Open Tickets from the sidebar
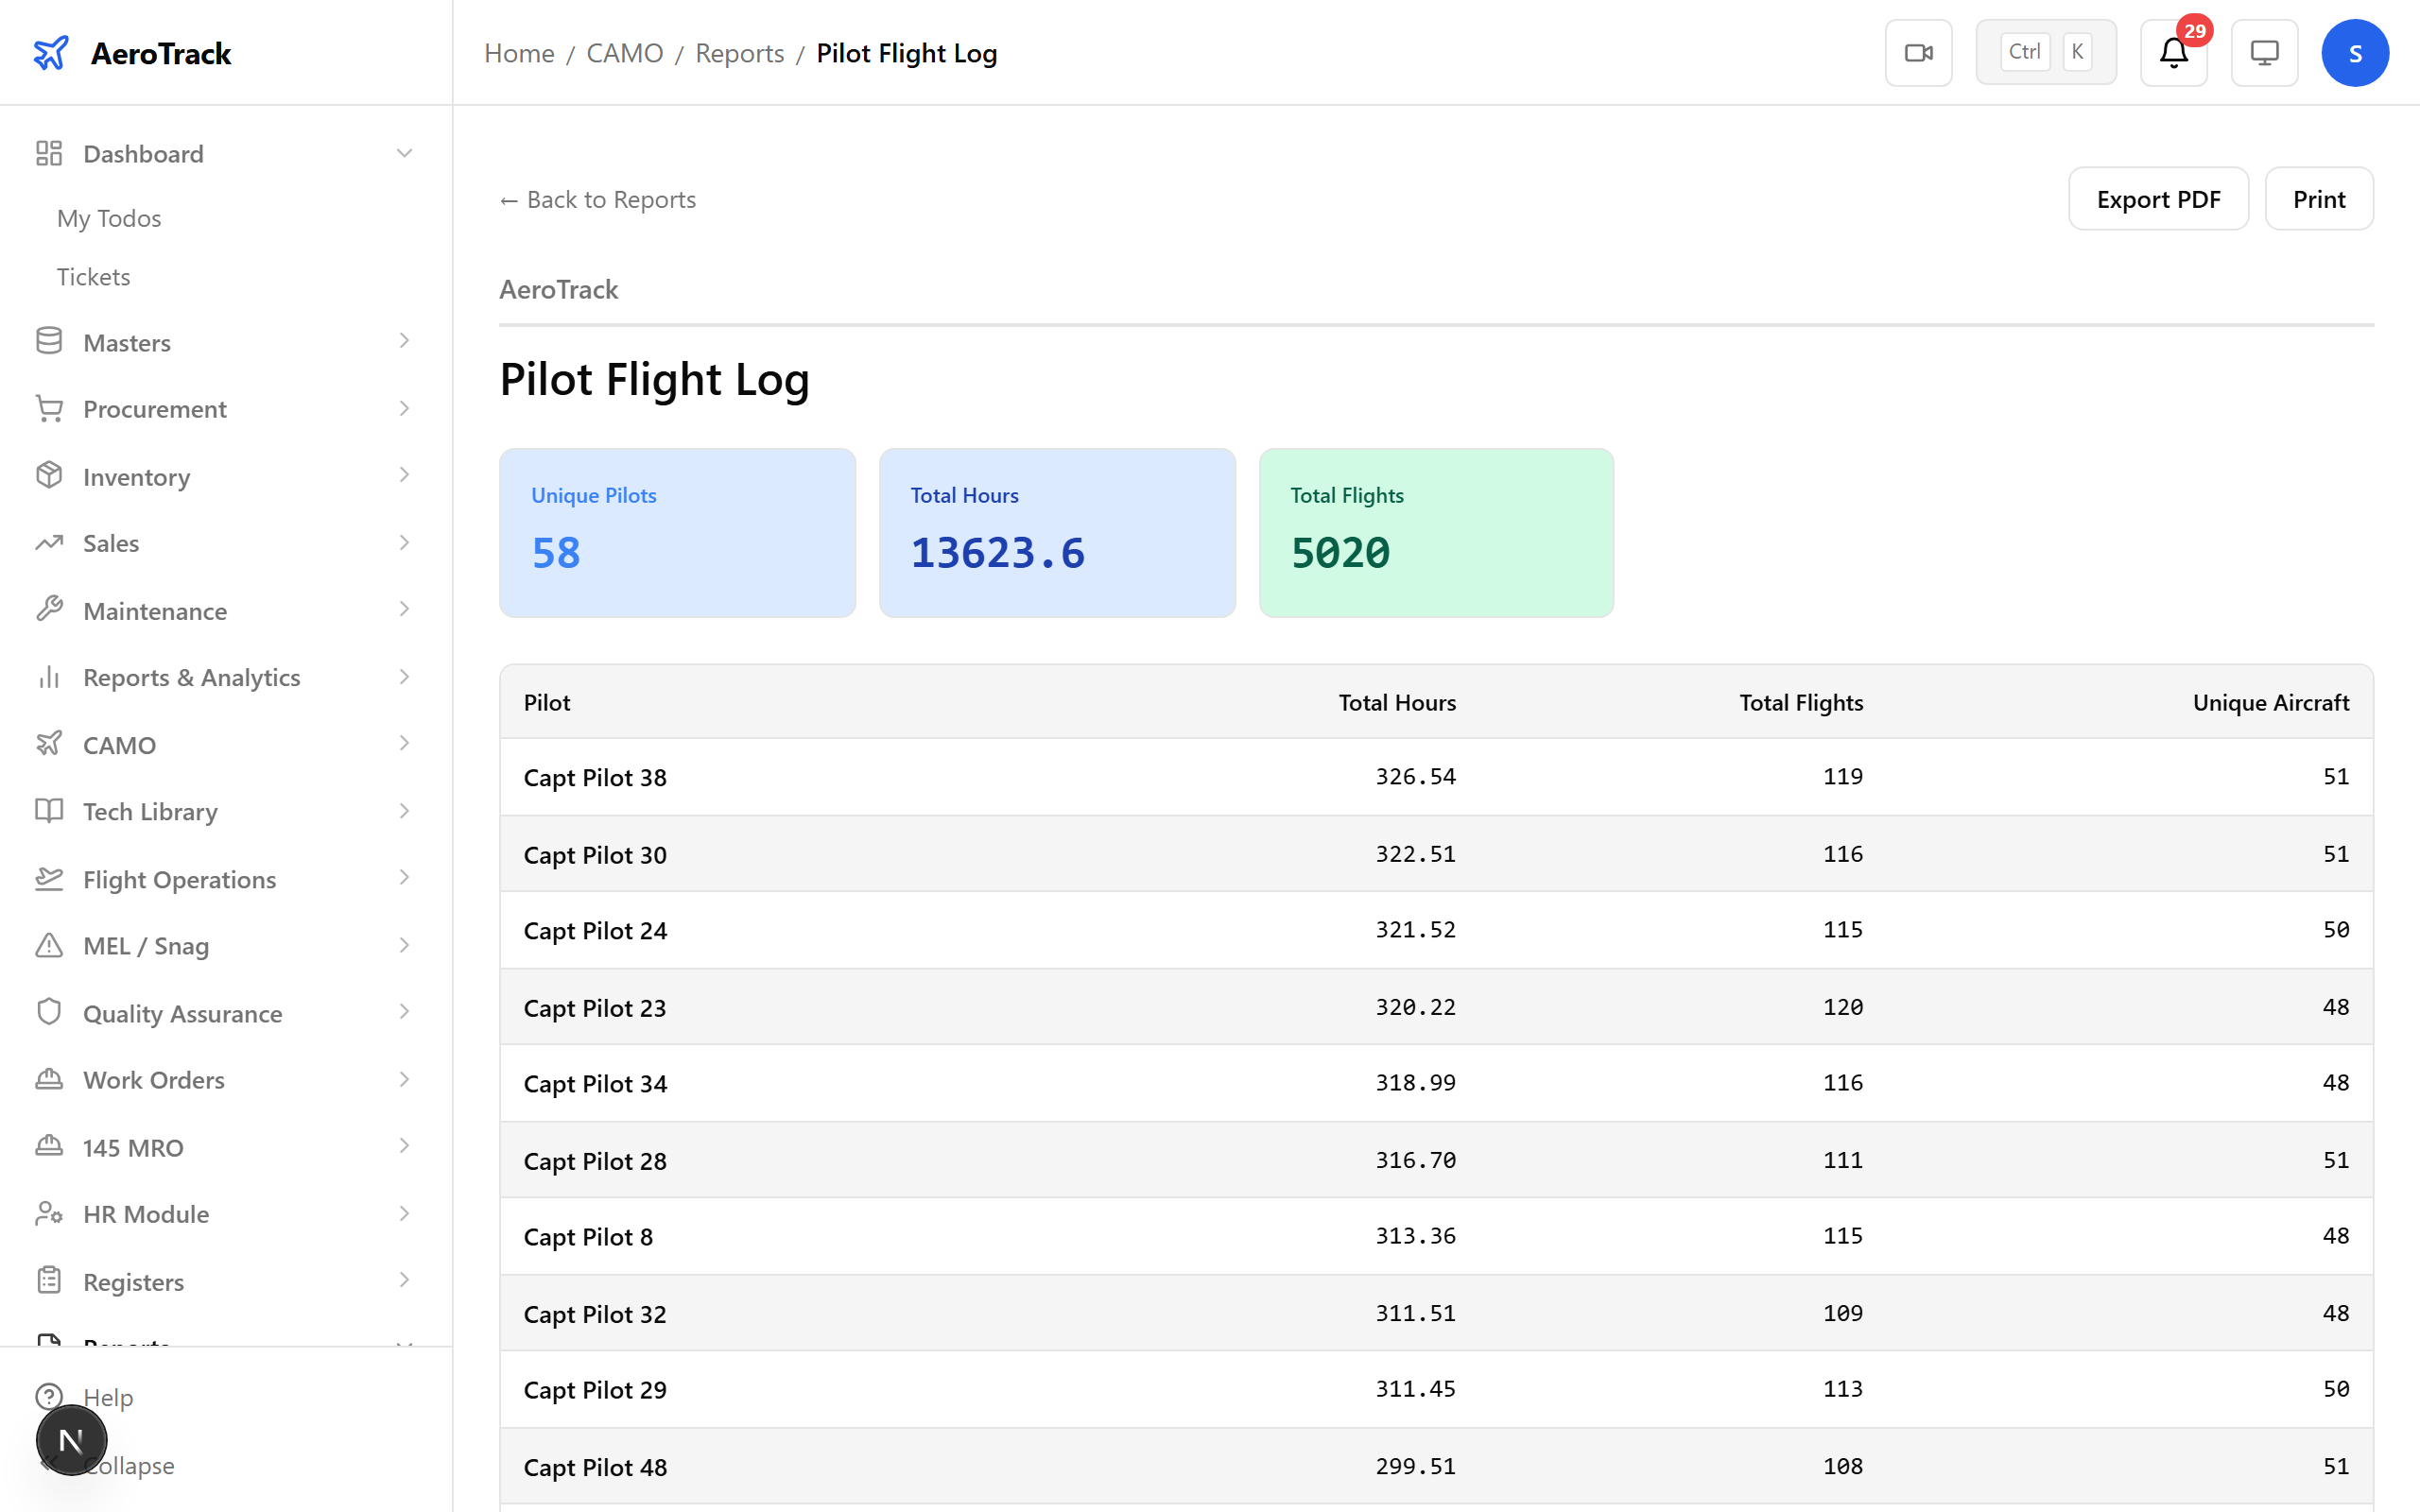The image size is (2420, 1512). point(93,276)
